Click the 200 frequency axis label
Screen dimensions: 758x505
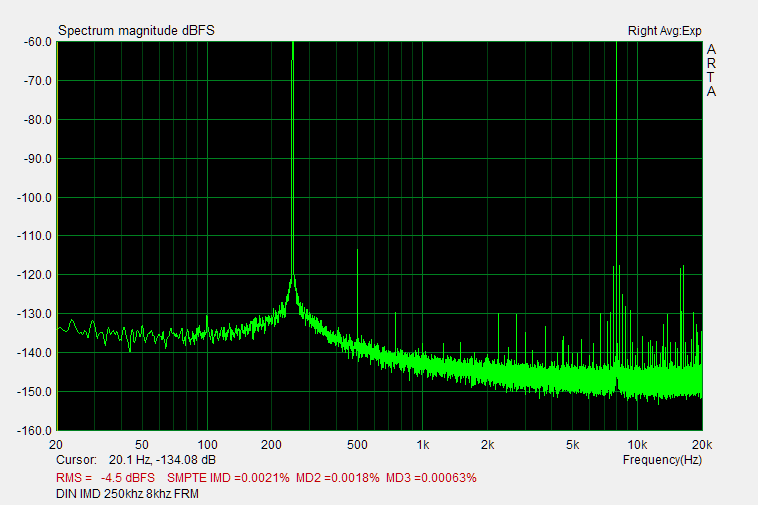(x=271, y=445)
